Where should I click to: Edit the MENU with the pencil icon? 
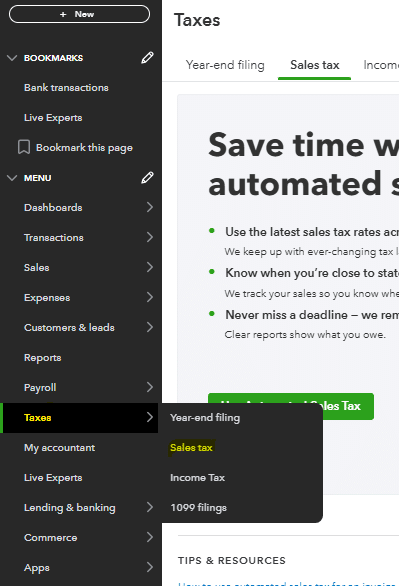(147, 178)
